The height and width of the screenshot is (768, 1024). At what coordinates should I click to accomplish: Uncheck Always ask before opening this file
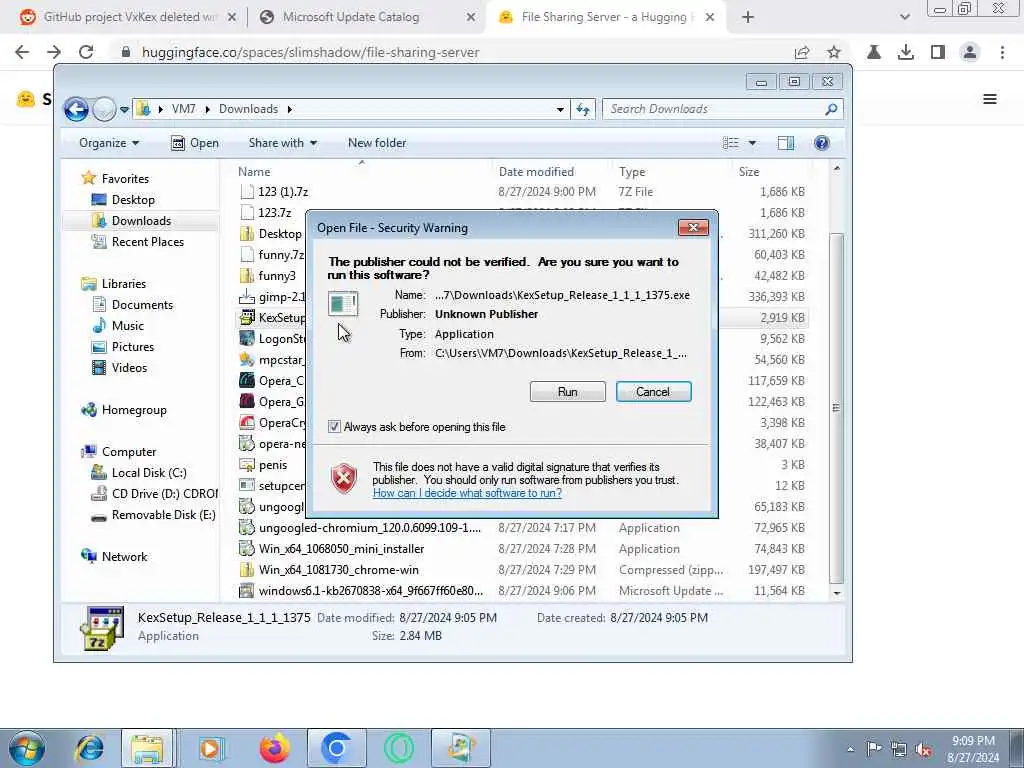pyautogui.click(x=334, y=427)
